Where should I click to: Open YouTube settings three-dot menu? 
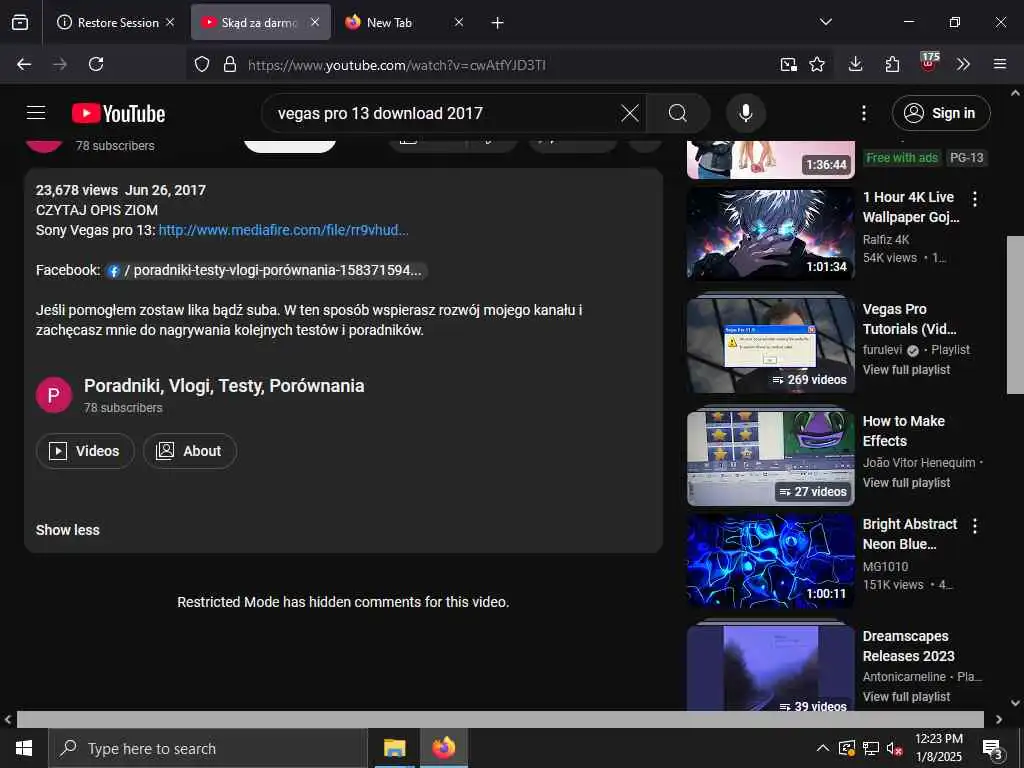863,113
